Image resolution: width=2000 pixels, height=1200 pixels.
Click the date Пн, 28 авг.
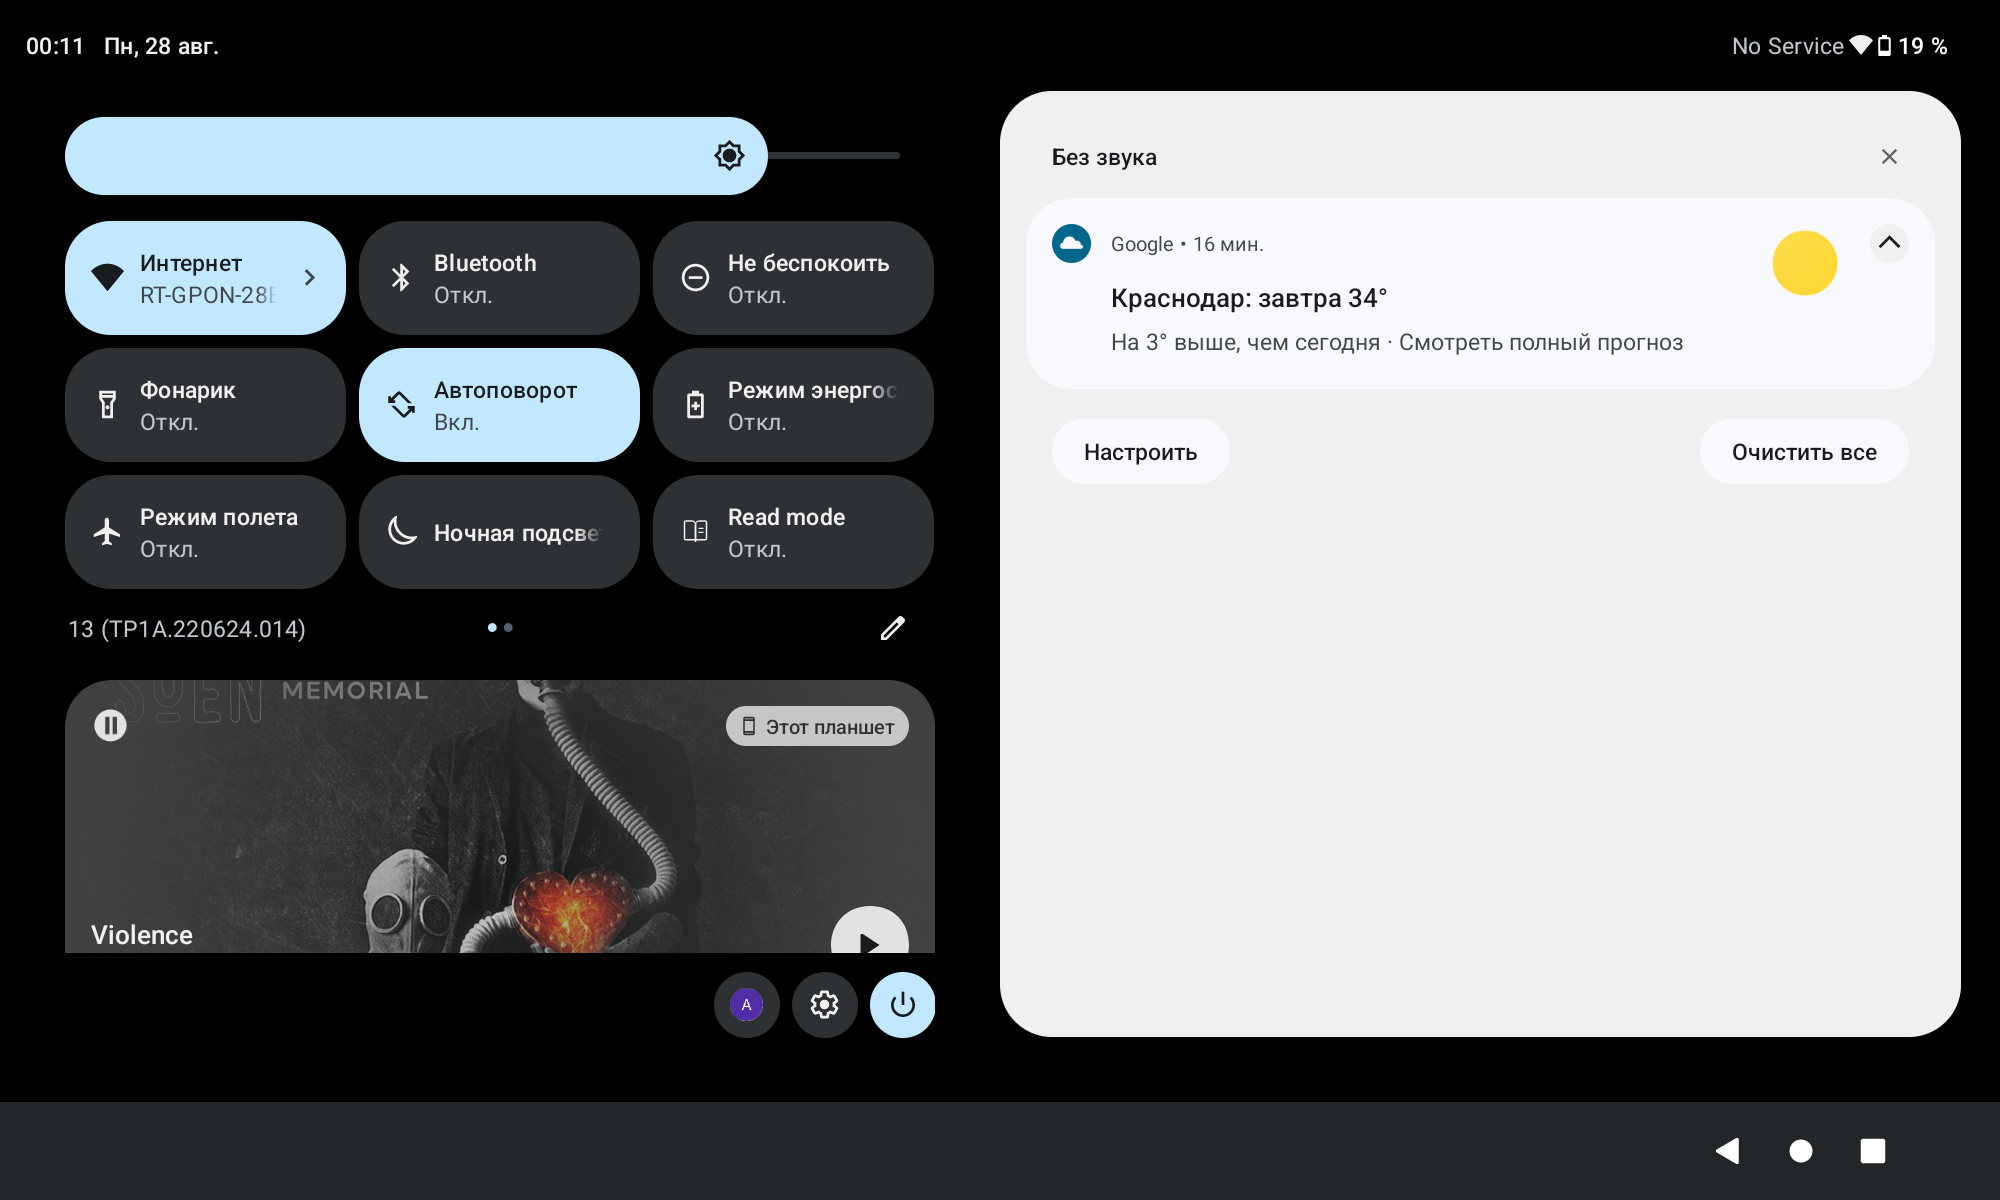coord(161,46)
